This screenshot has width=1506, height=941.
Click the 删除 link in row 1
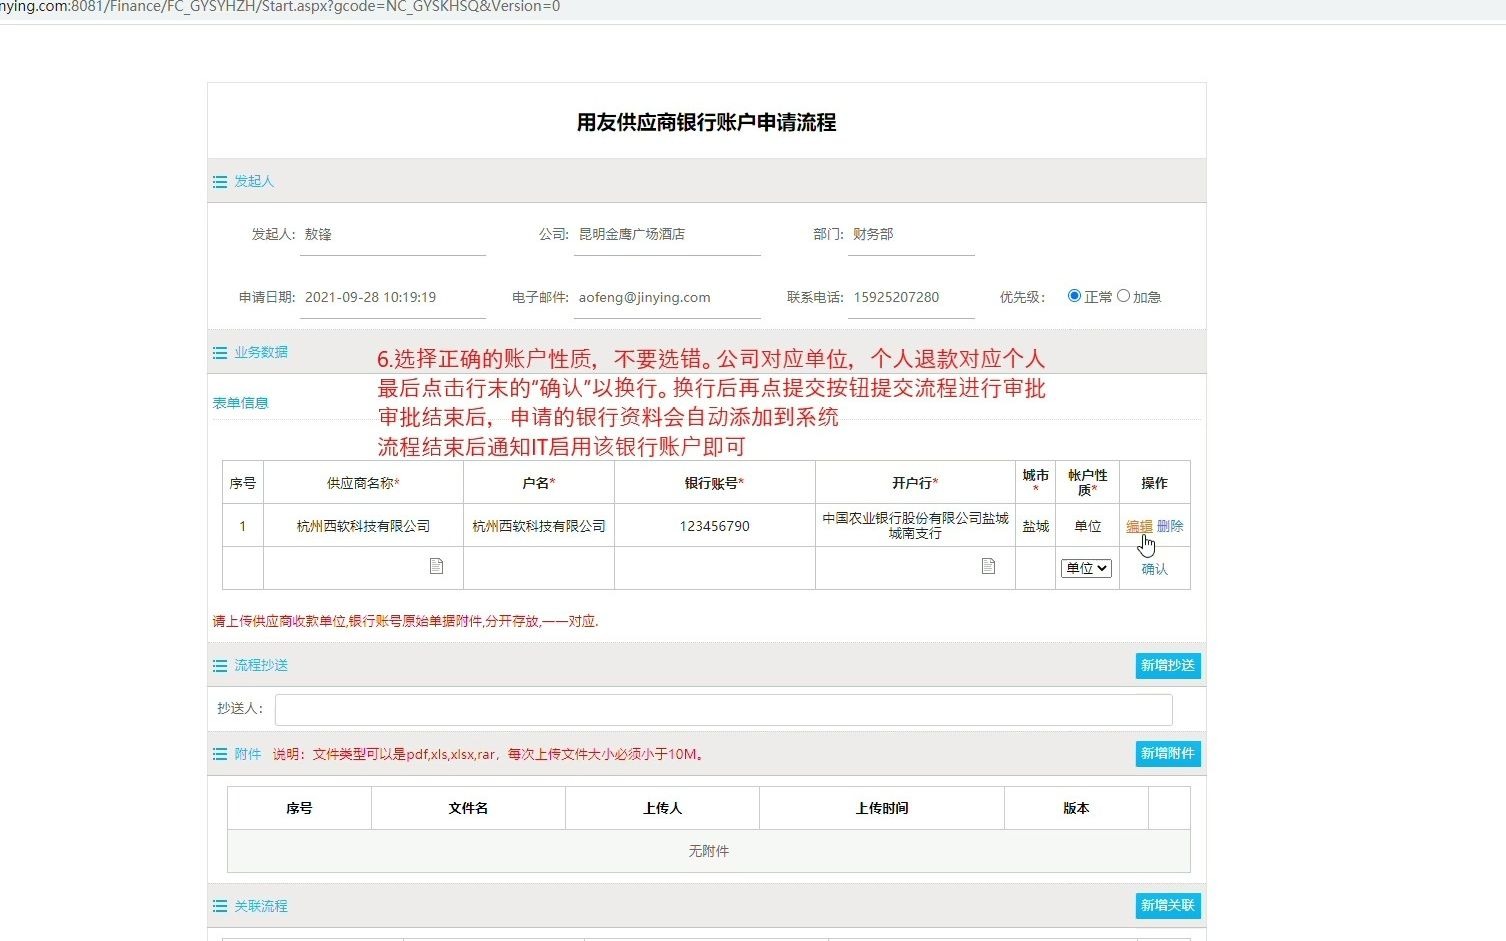click(x=1170, y=526)
